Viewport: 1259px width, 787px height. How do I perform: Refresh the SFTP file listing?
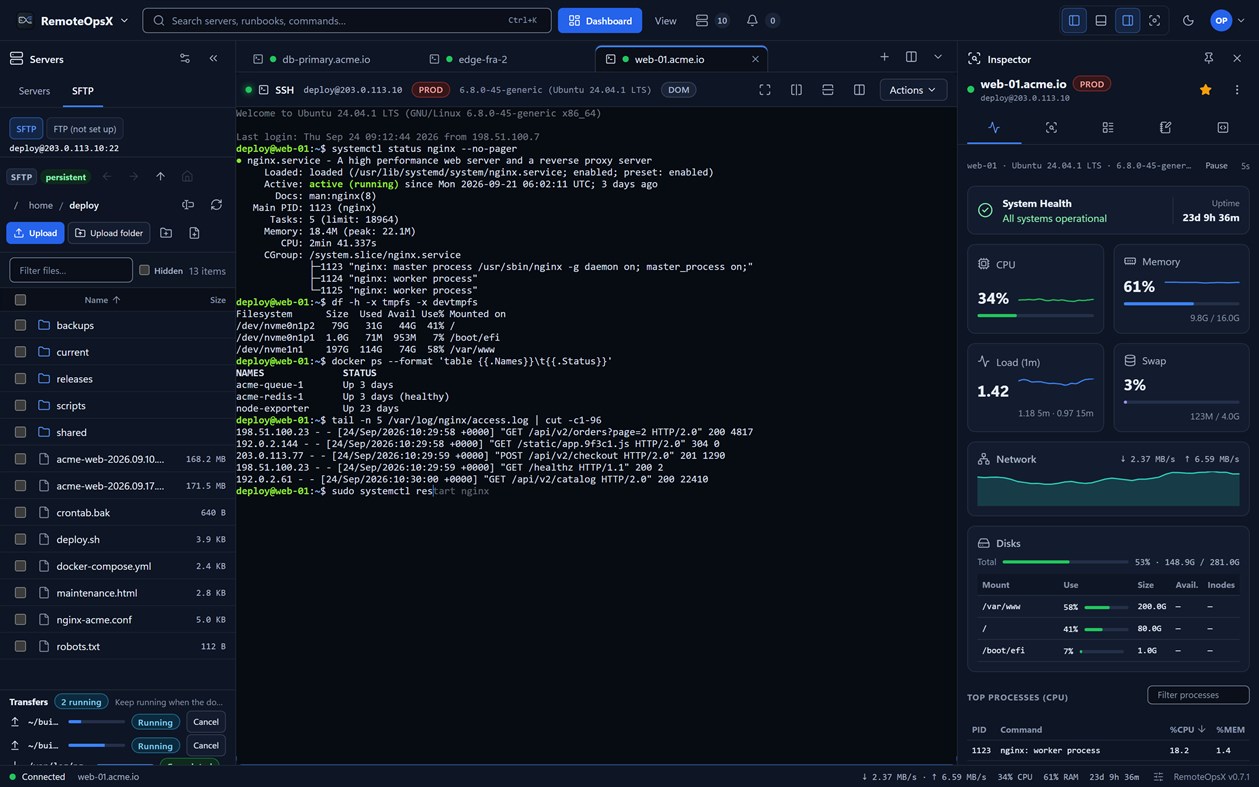tap(216, 205)
